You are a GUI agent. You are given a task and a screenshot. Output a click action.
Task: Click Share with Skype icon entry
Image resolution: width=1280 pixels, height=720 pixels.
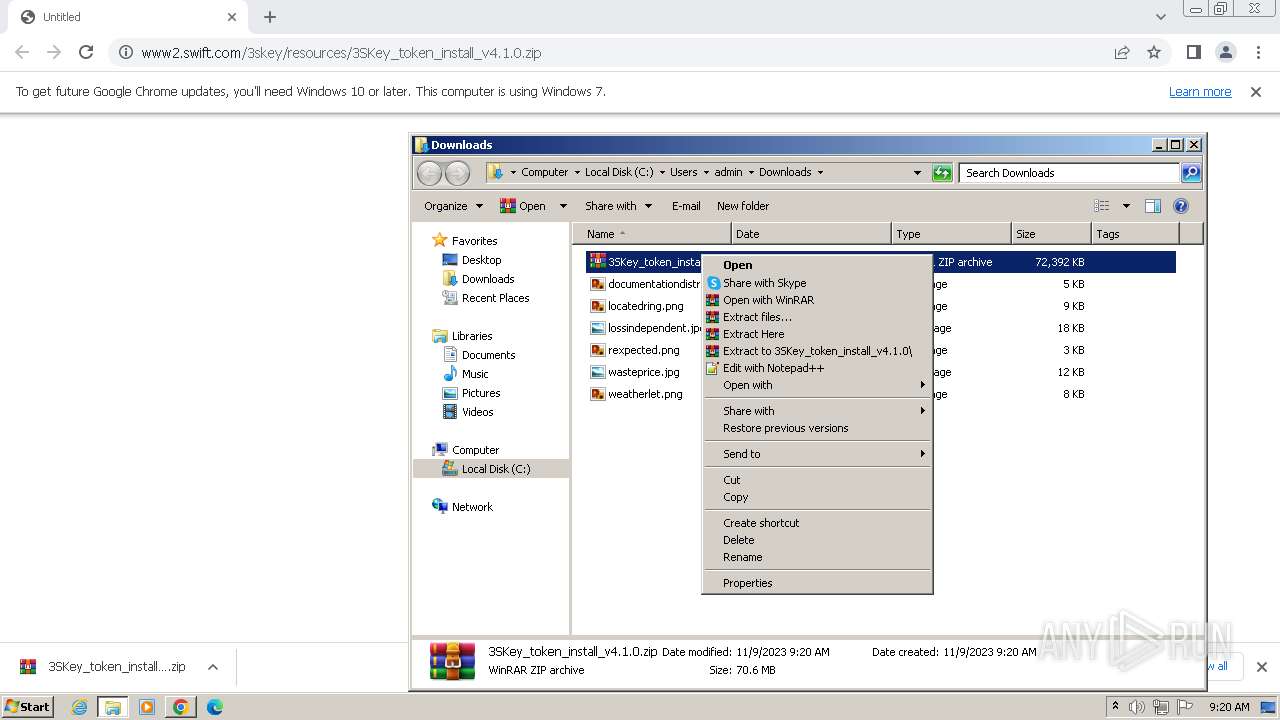tap(817, 283)
